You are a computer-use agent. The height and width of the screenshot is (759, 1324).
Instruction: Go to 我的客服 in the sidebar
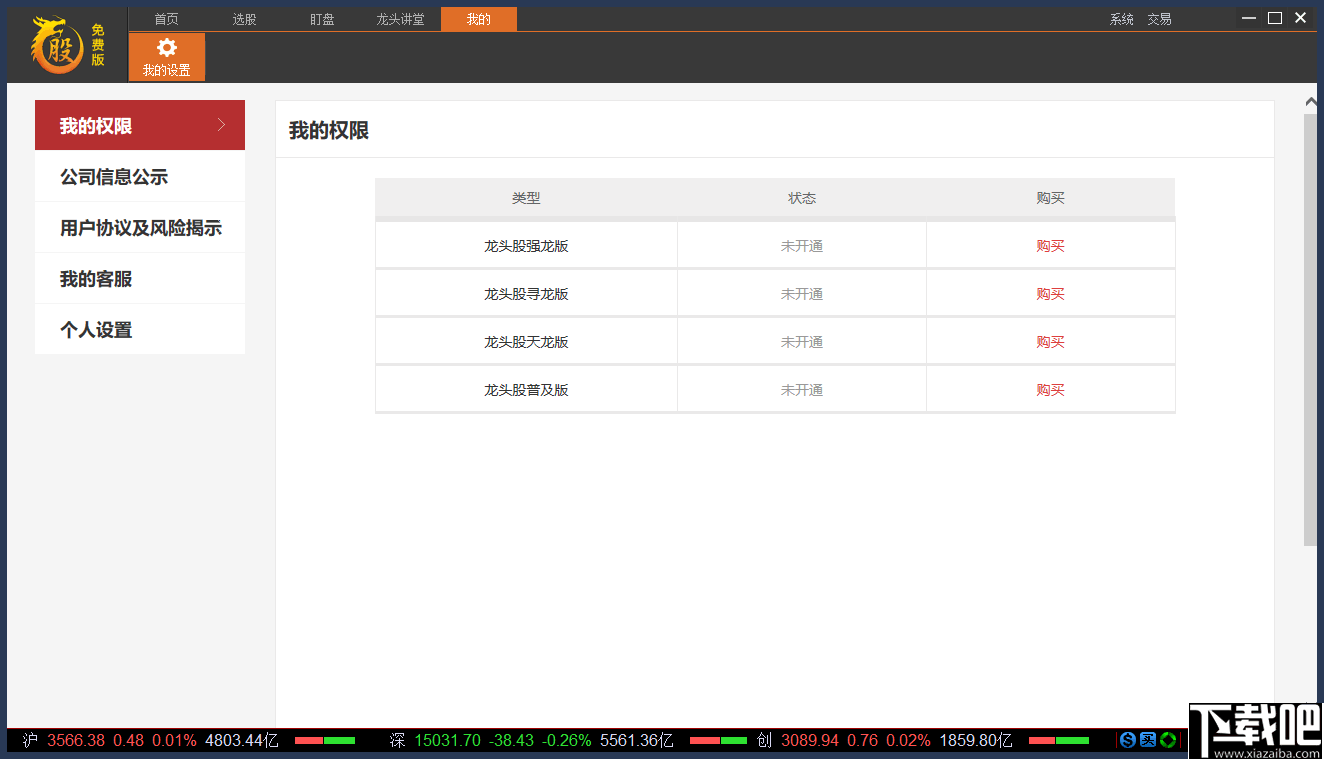pos(140,279)
